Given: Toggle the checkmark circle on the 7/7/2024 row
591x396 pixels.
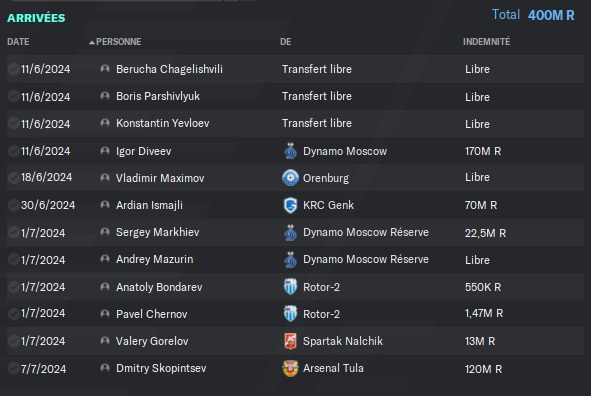Looking at the screenshot, I should click(14, 368).
